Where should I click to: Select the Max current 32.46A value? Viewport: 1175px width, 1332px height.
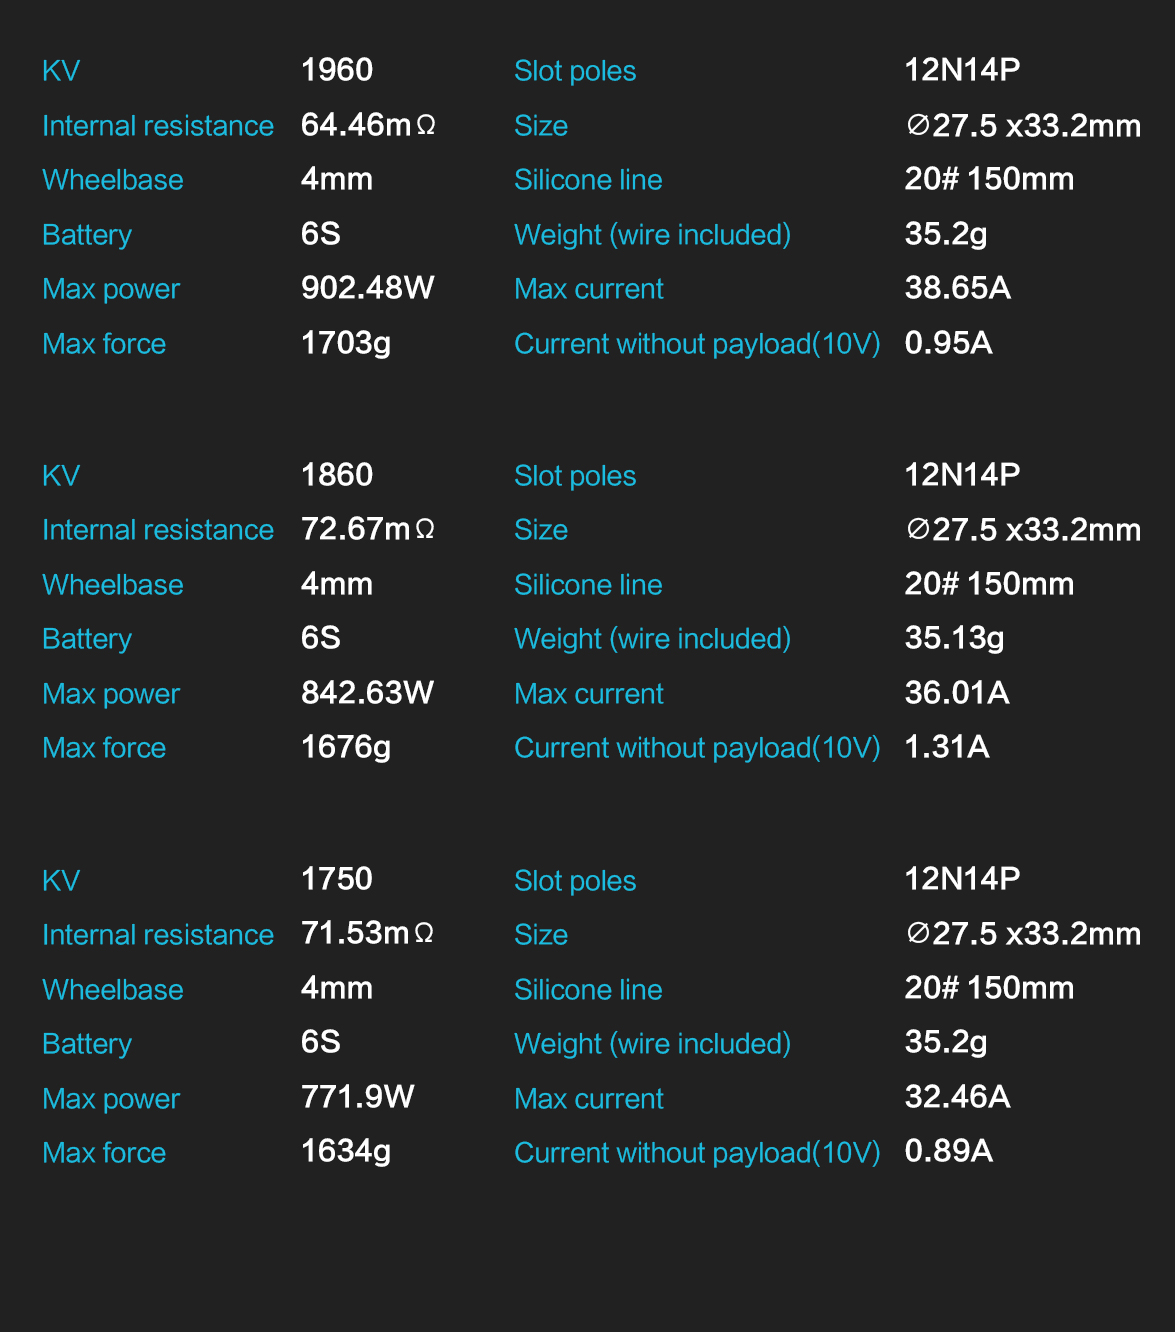[x=957, y=1097]
